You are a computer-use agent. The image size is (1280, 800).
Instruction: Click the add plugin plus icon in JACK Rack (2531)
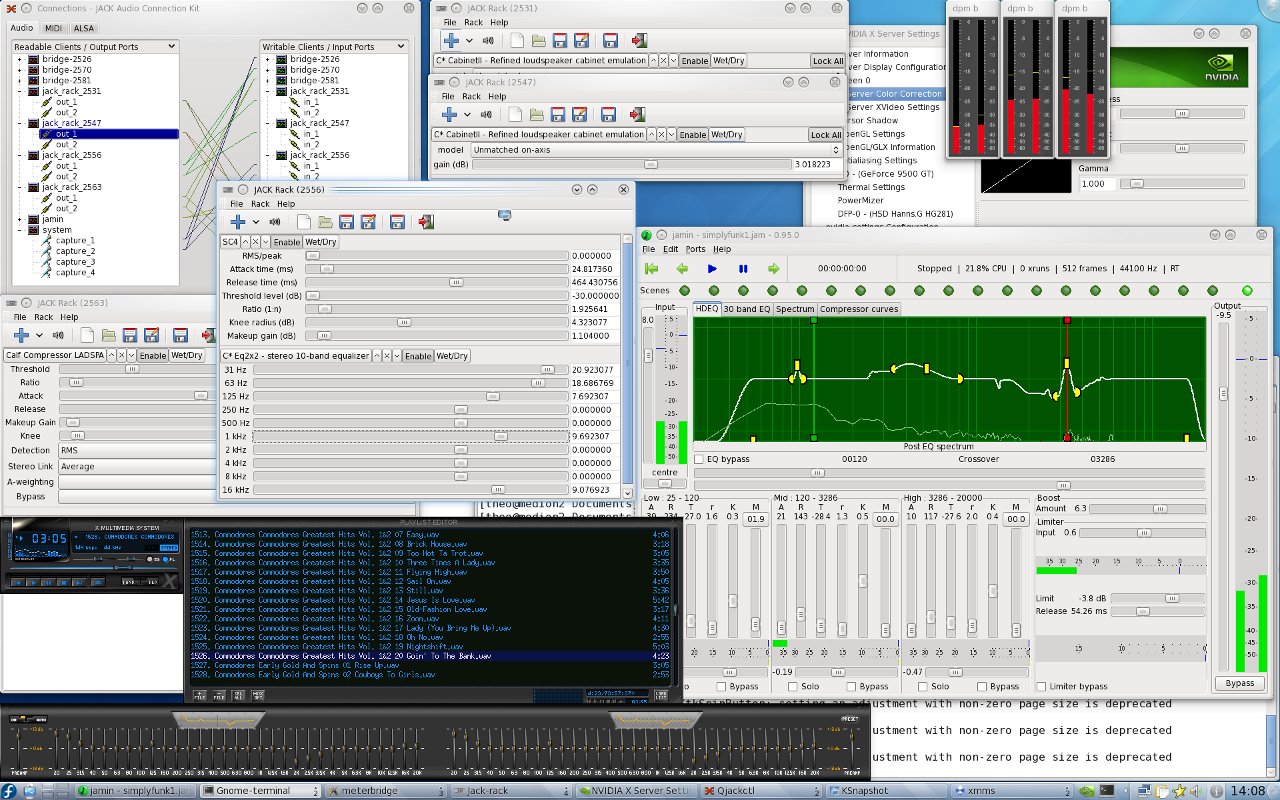(x=451, y=41)
